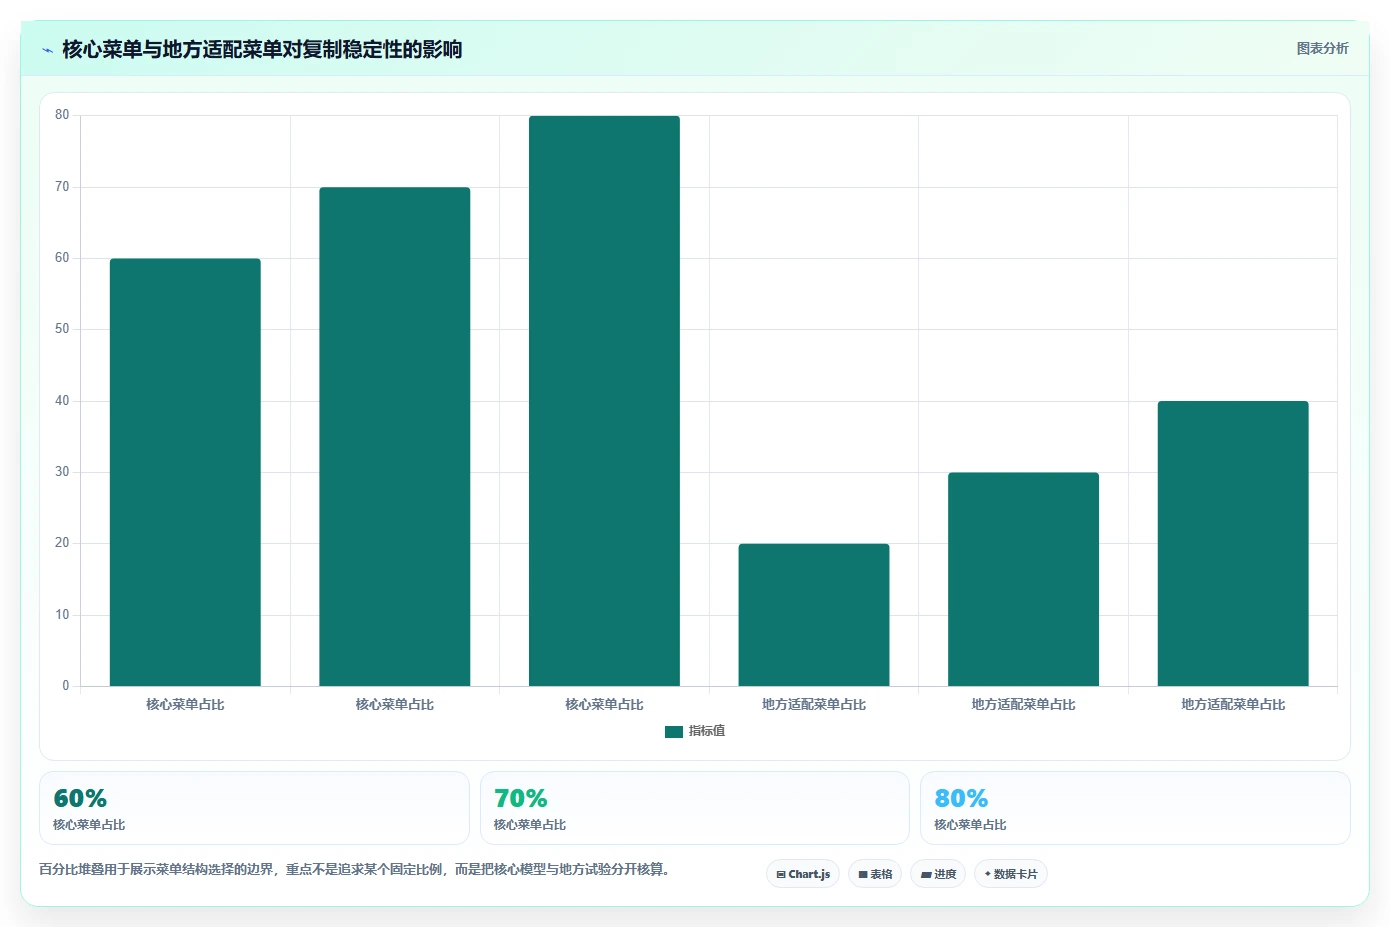Click the 表格 tag chip

(x=875, y=874)
